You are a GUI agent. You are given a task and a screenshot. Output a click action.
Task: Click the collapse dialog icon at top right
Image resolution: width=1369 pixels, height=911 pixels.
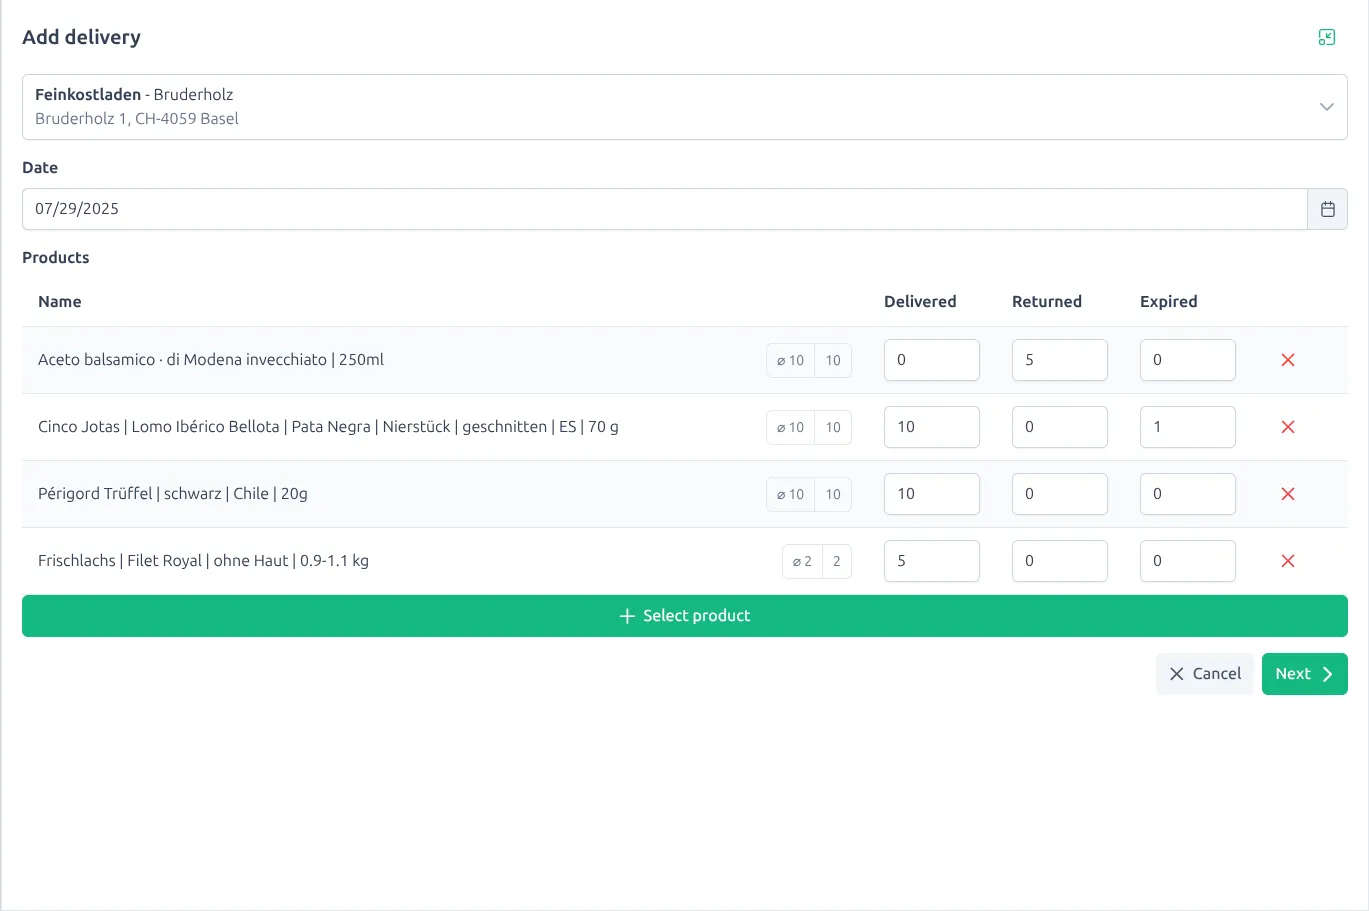1326,38
